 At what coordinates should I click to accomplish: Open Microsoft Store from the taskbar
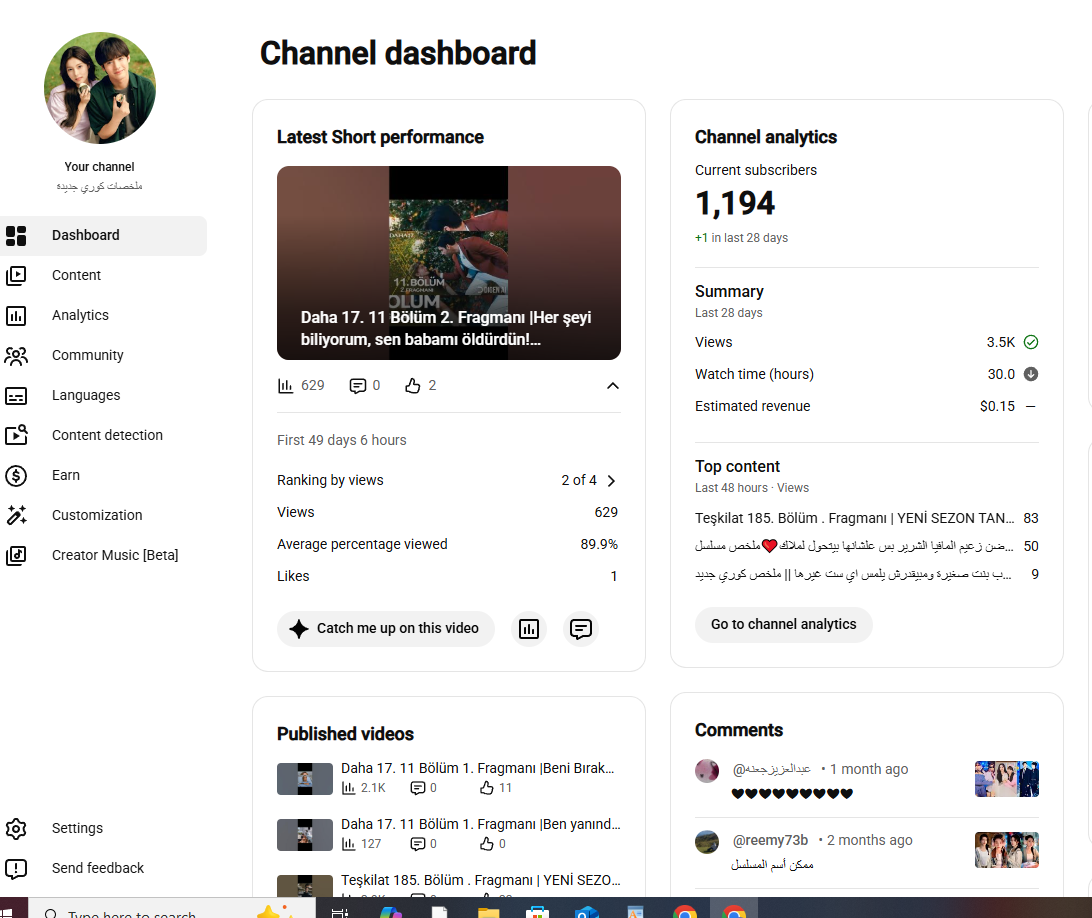[x=537, y=911]
